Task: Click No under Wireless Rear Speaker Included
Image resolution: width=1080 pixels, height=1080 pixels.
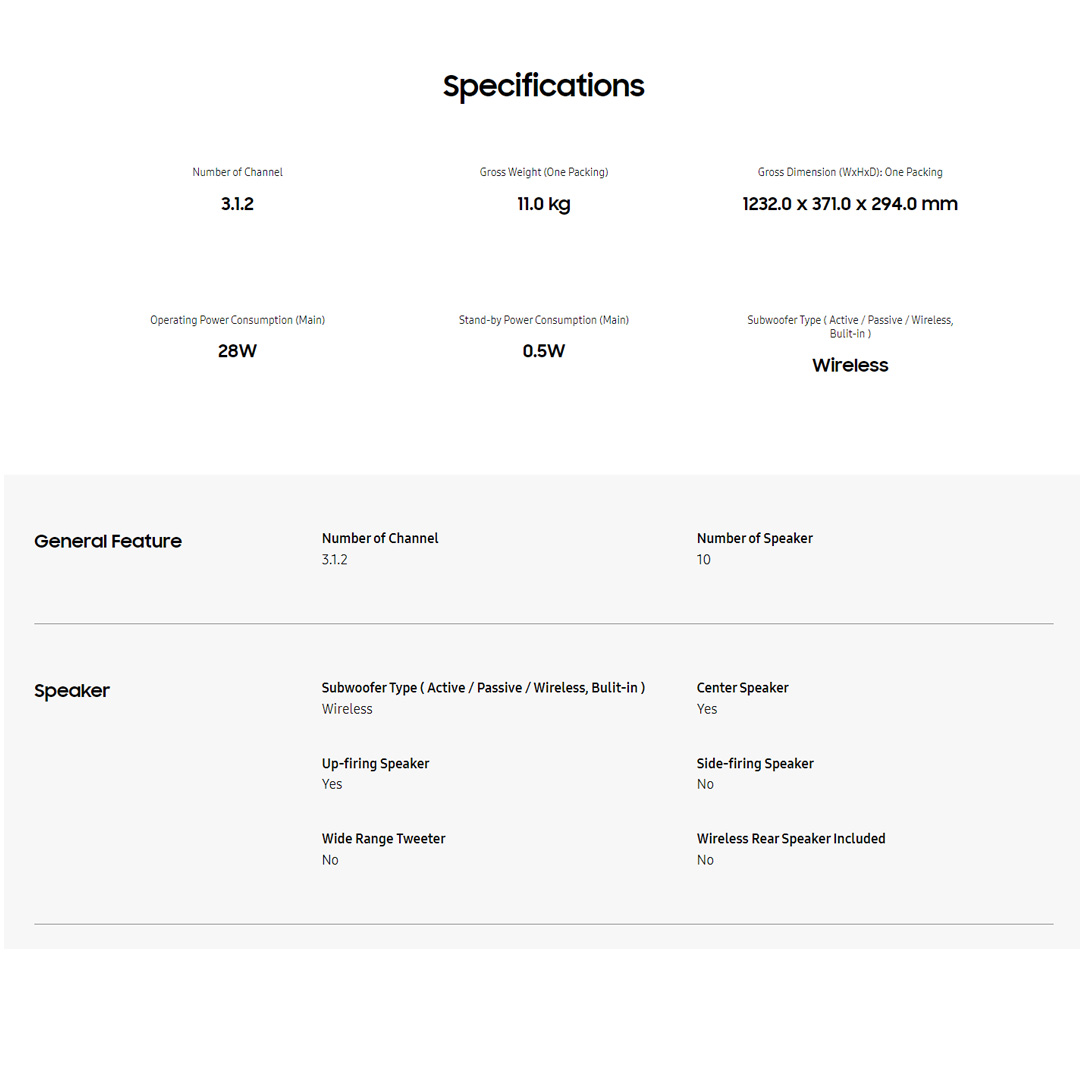Action: pyautogui.click(x=705, y=860)
